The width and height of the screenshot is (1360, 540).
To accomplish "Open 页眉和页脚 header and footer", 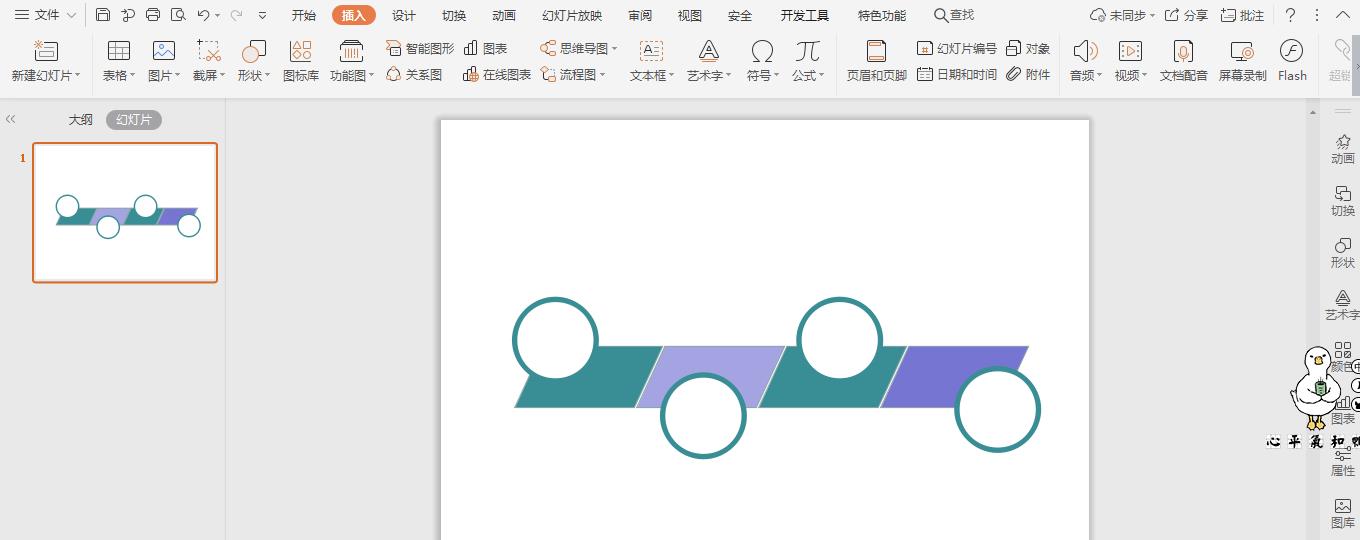I will [x=876, y=61].
